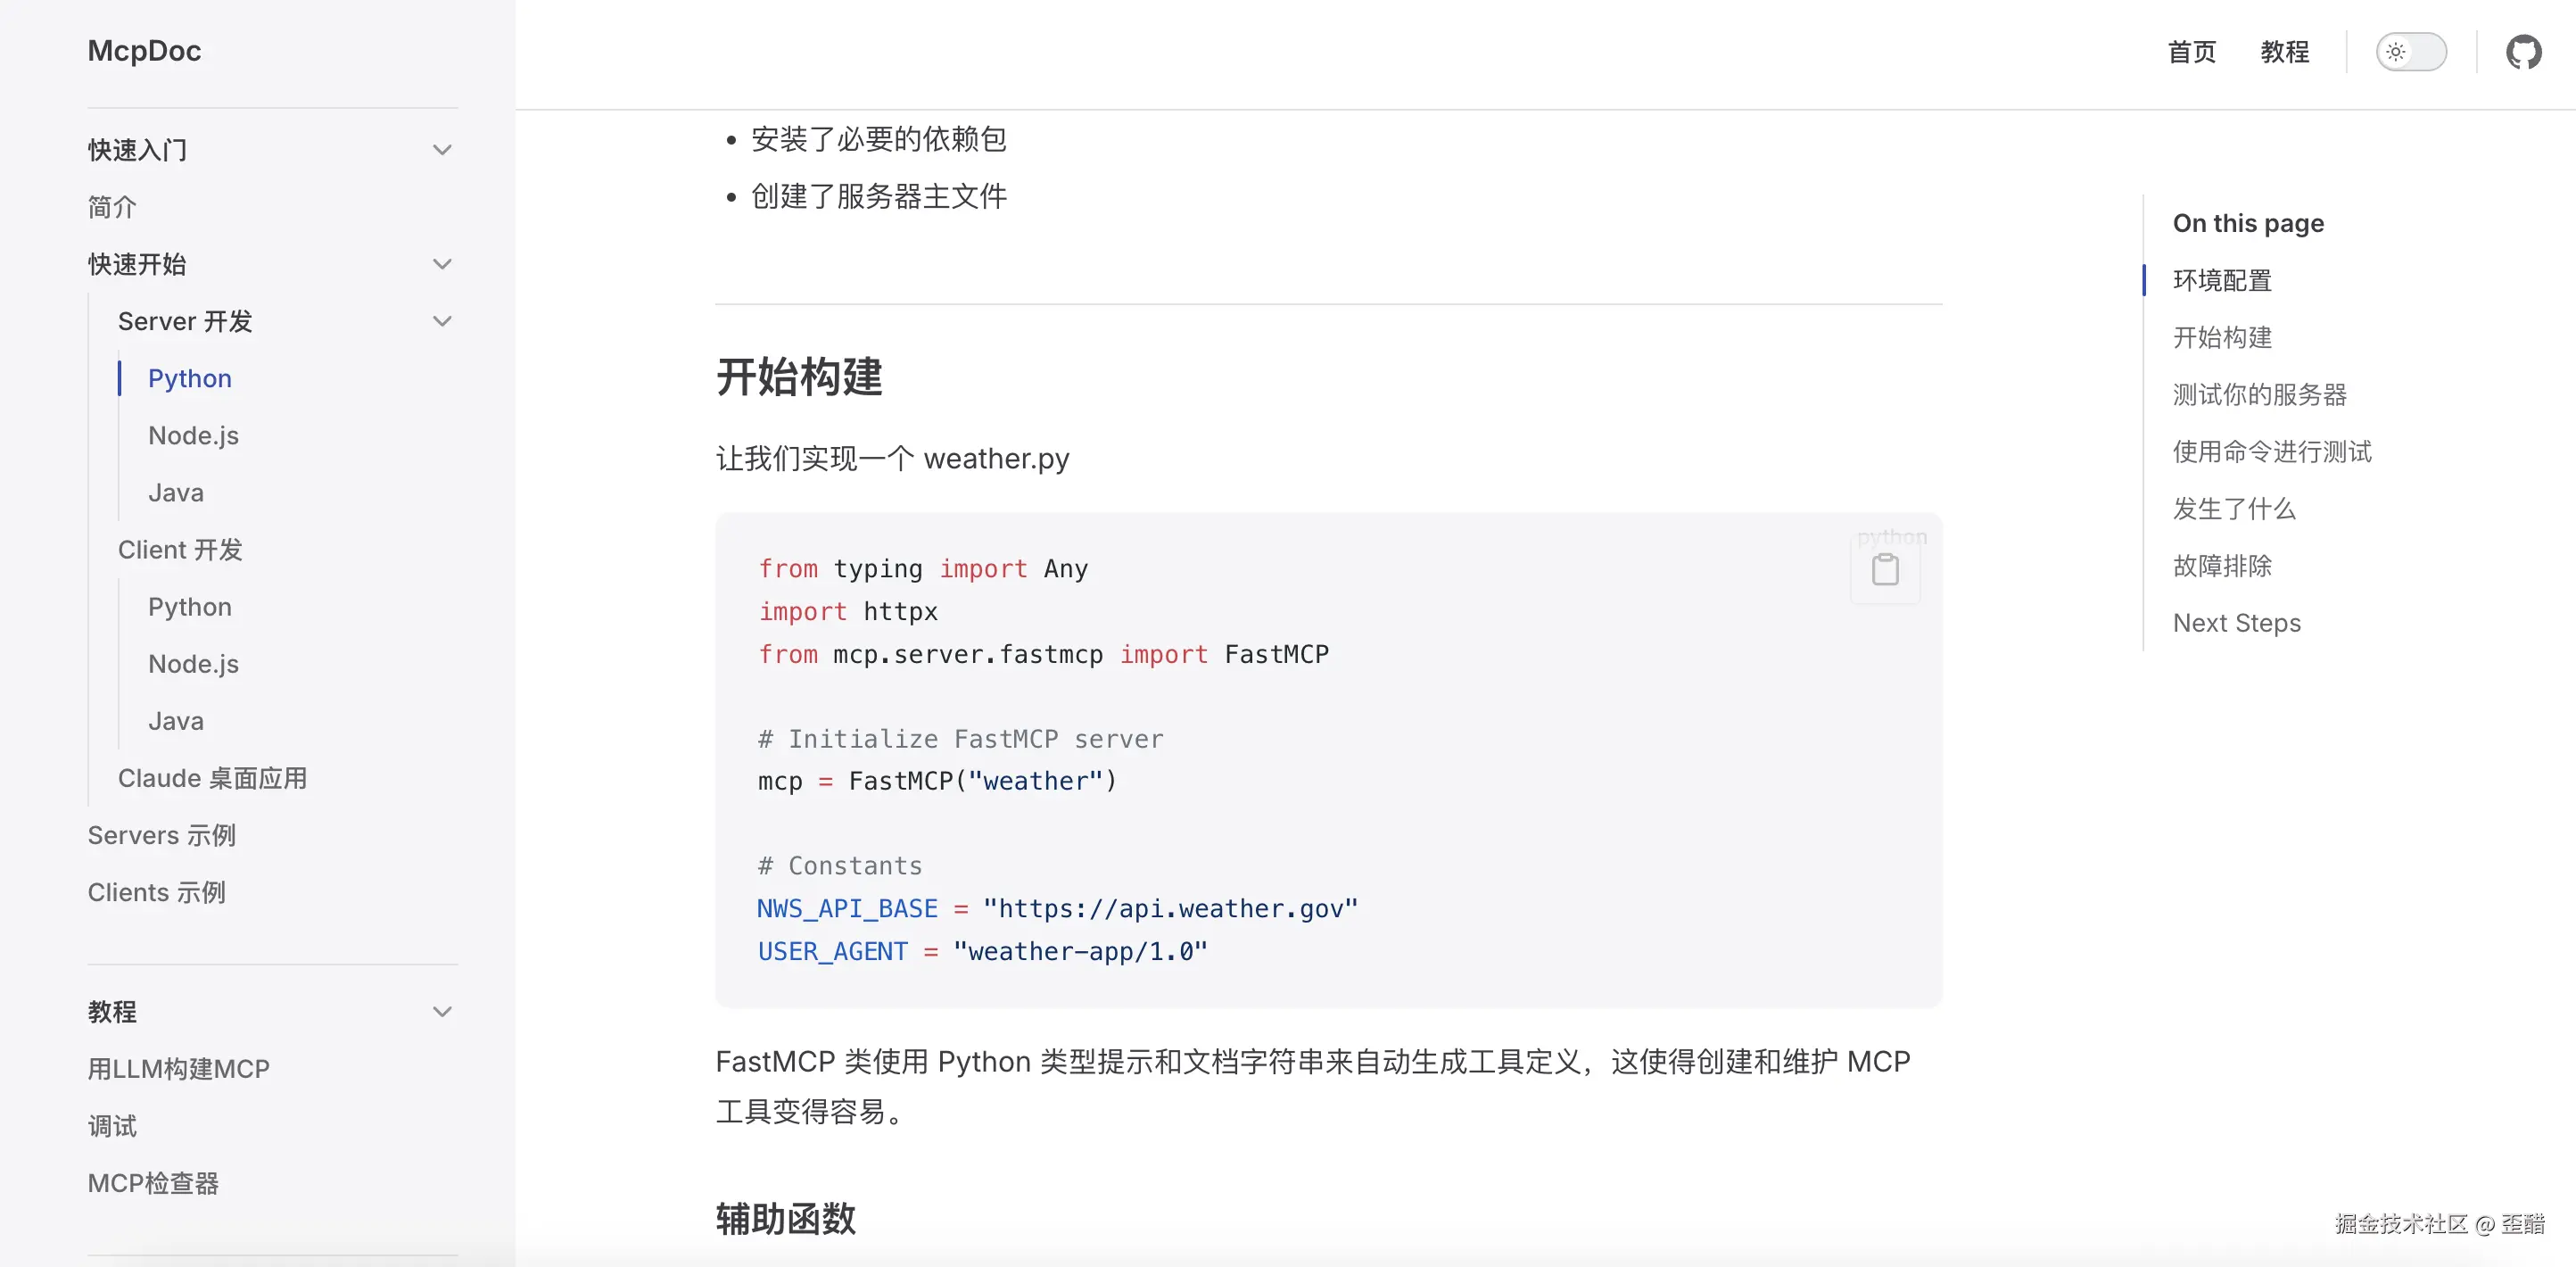
Task: Open 教程 in the top navigation
Action: (2284, 52)
